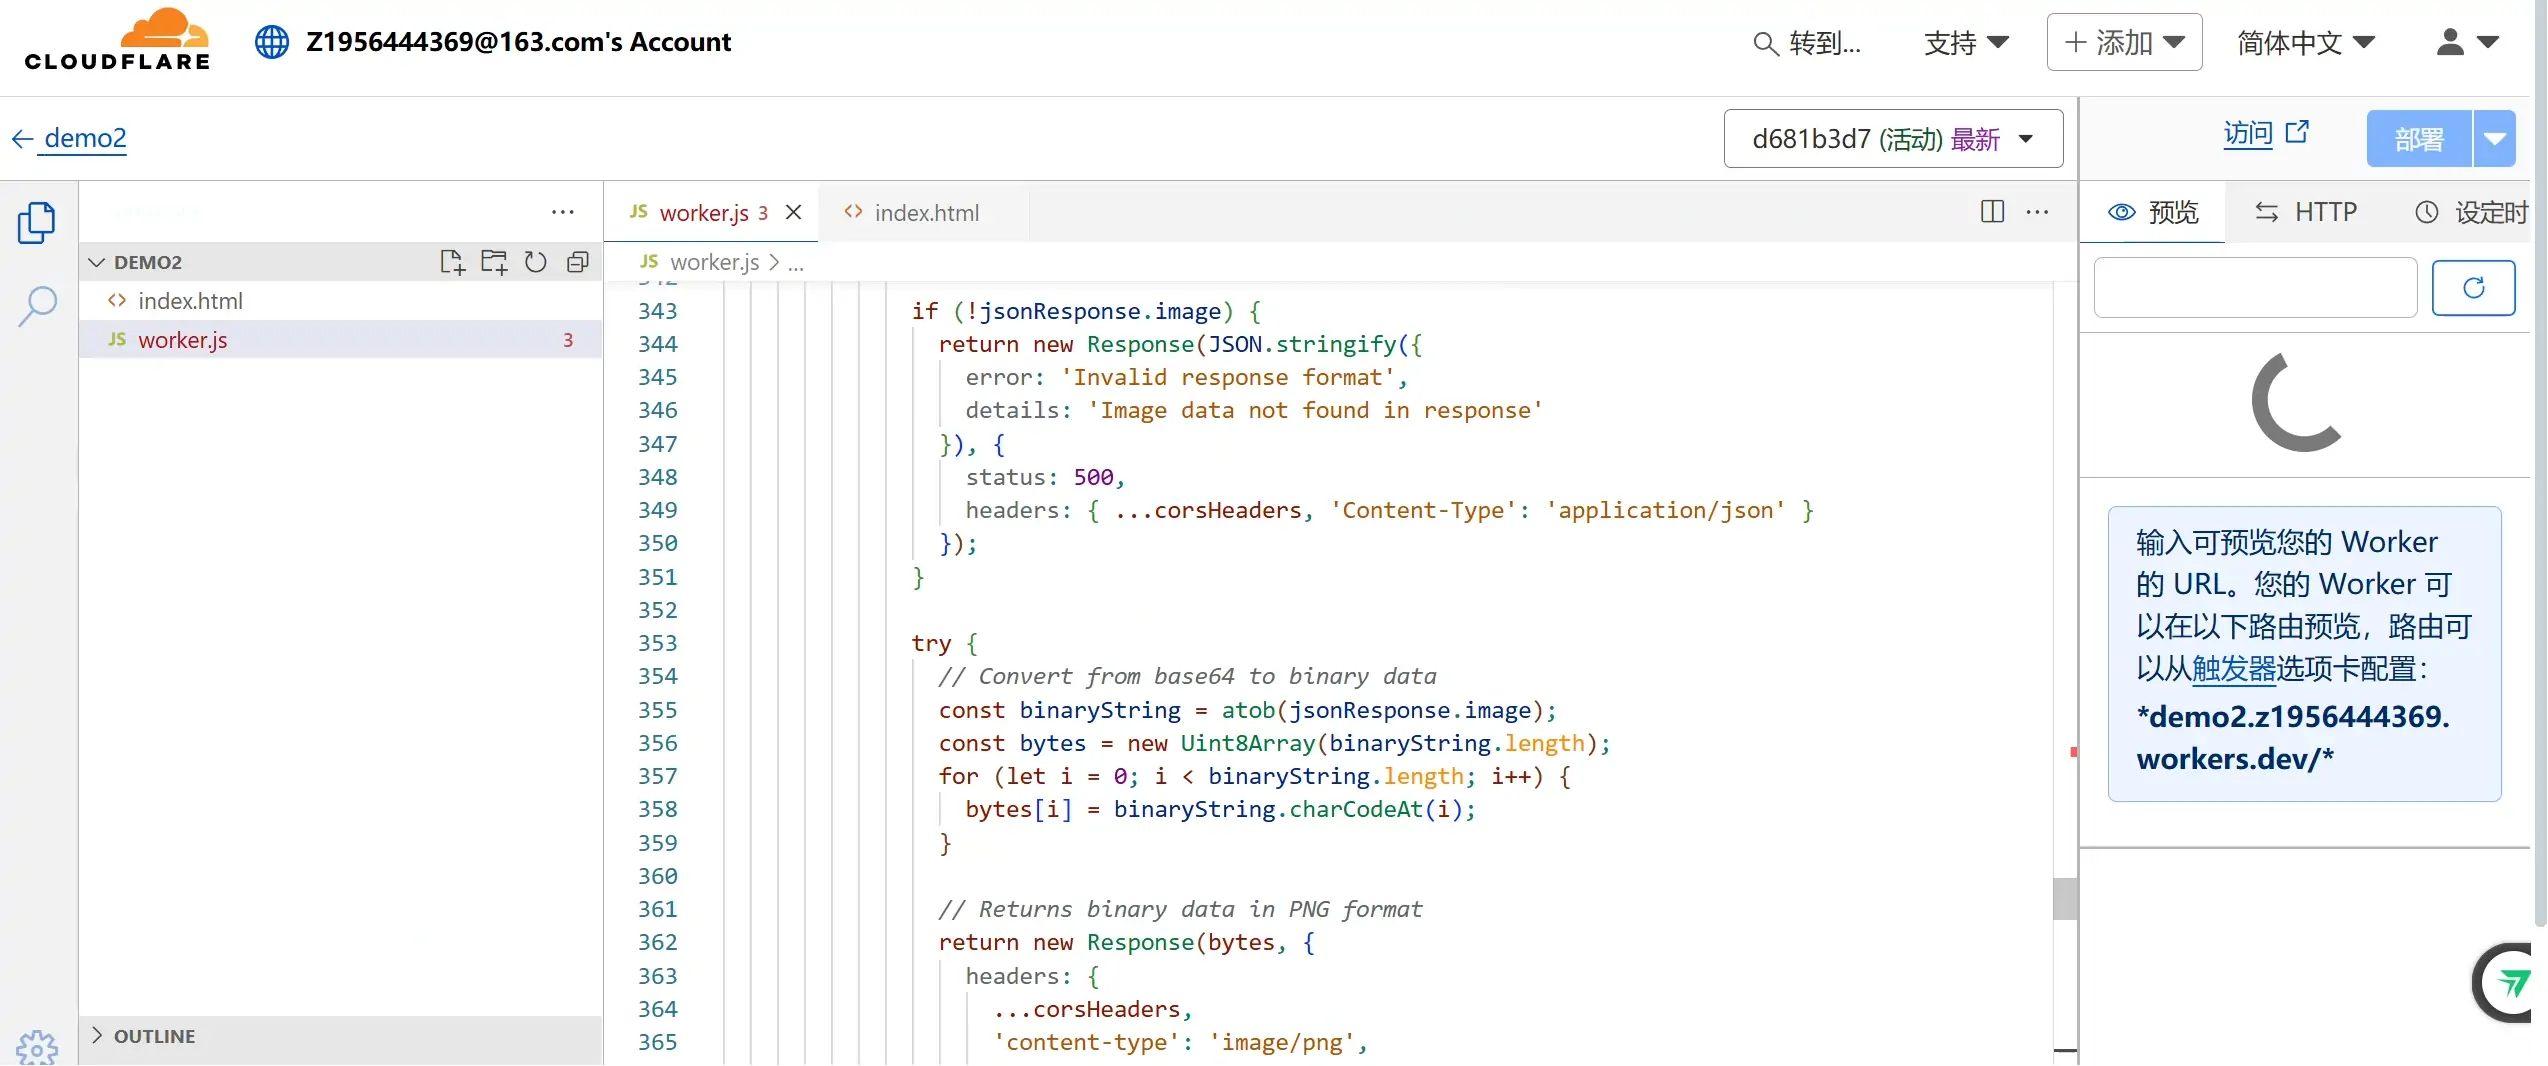
Task: Click the editor vertical scrollbar thumb
Action: pos(2064,898)
